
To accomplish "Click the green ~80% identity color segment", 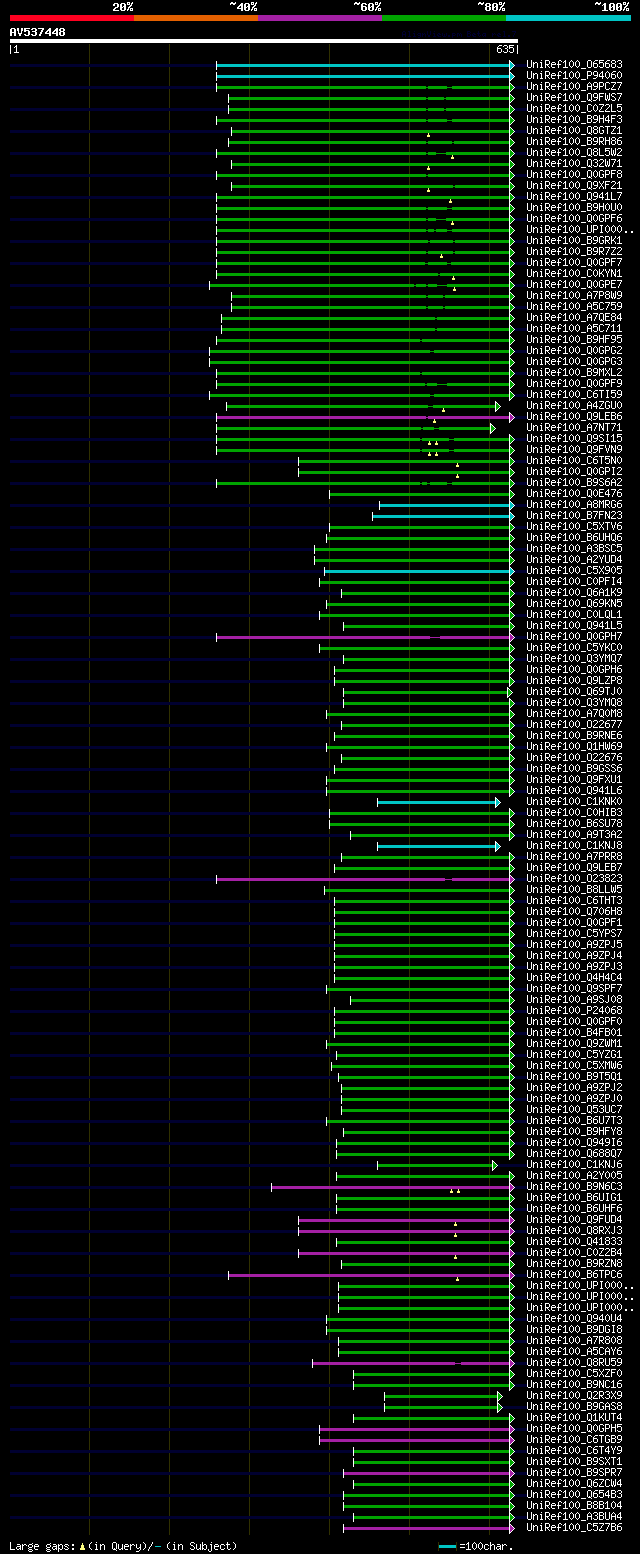I will pyautogui.click(x=444, y=17).
